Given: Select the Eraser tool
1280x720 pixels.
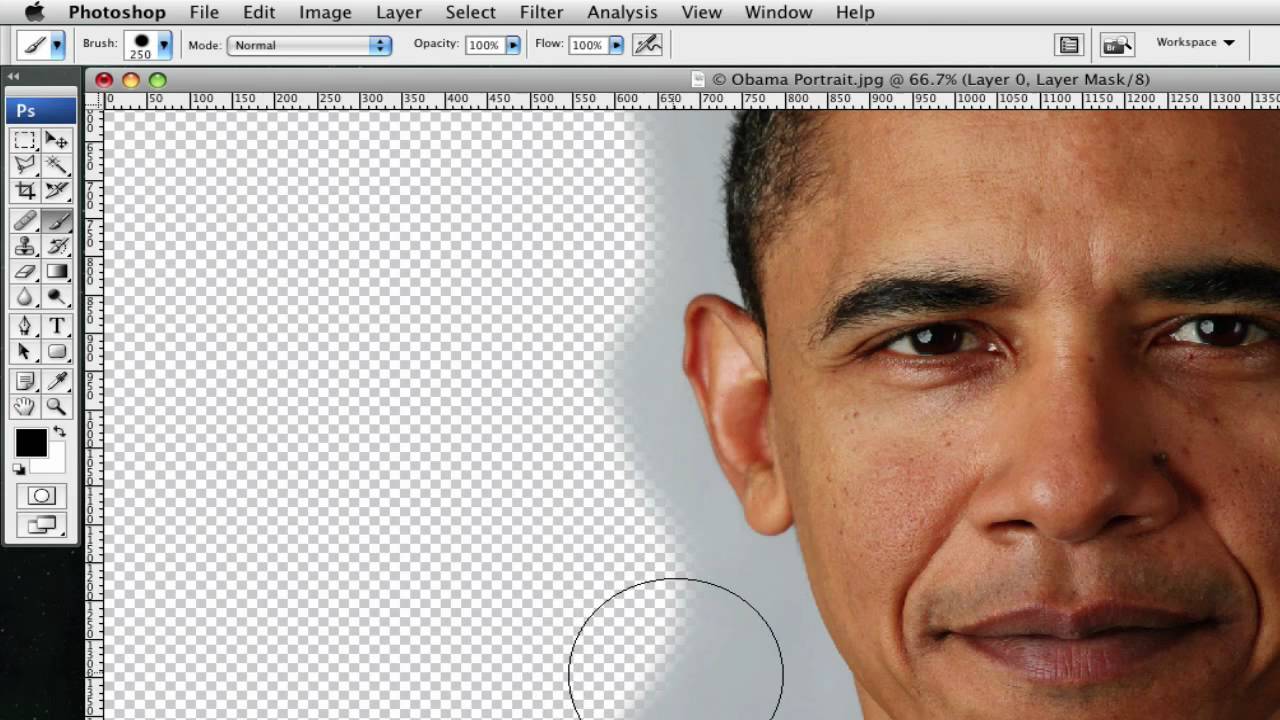Looking at the screenshot, I should point(25,271).
